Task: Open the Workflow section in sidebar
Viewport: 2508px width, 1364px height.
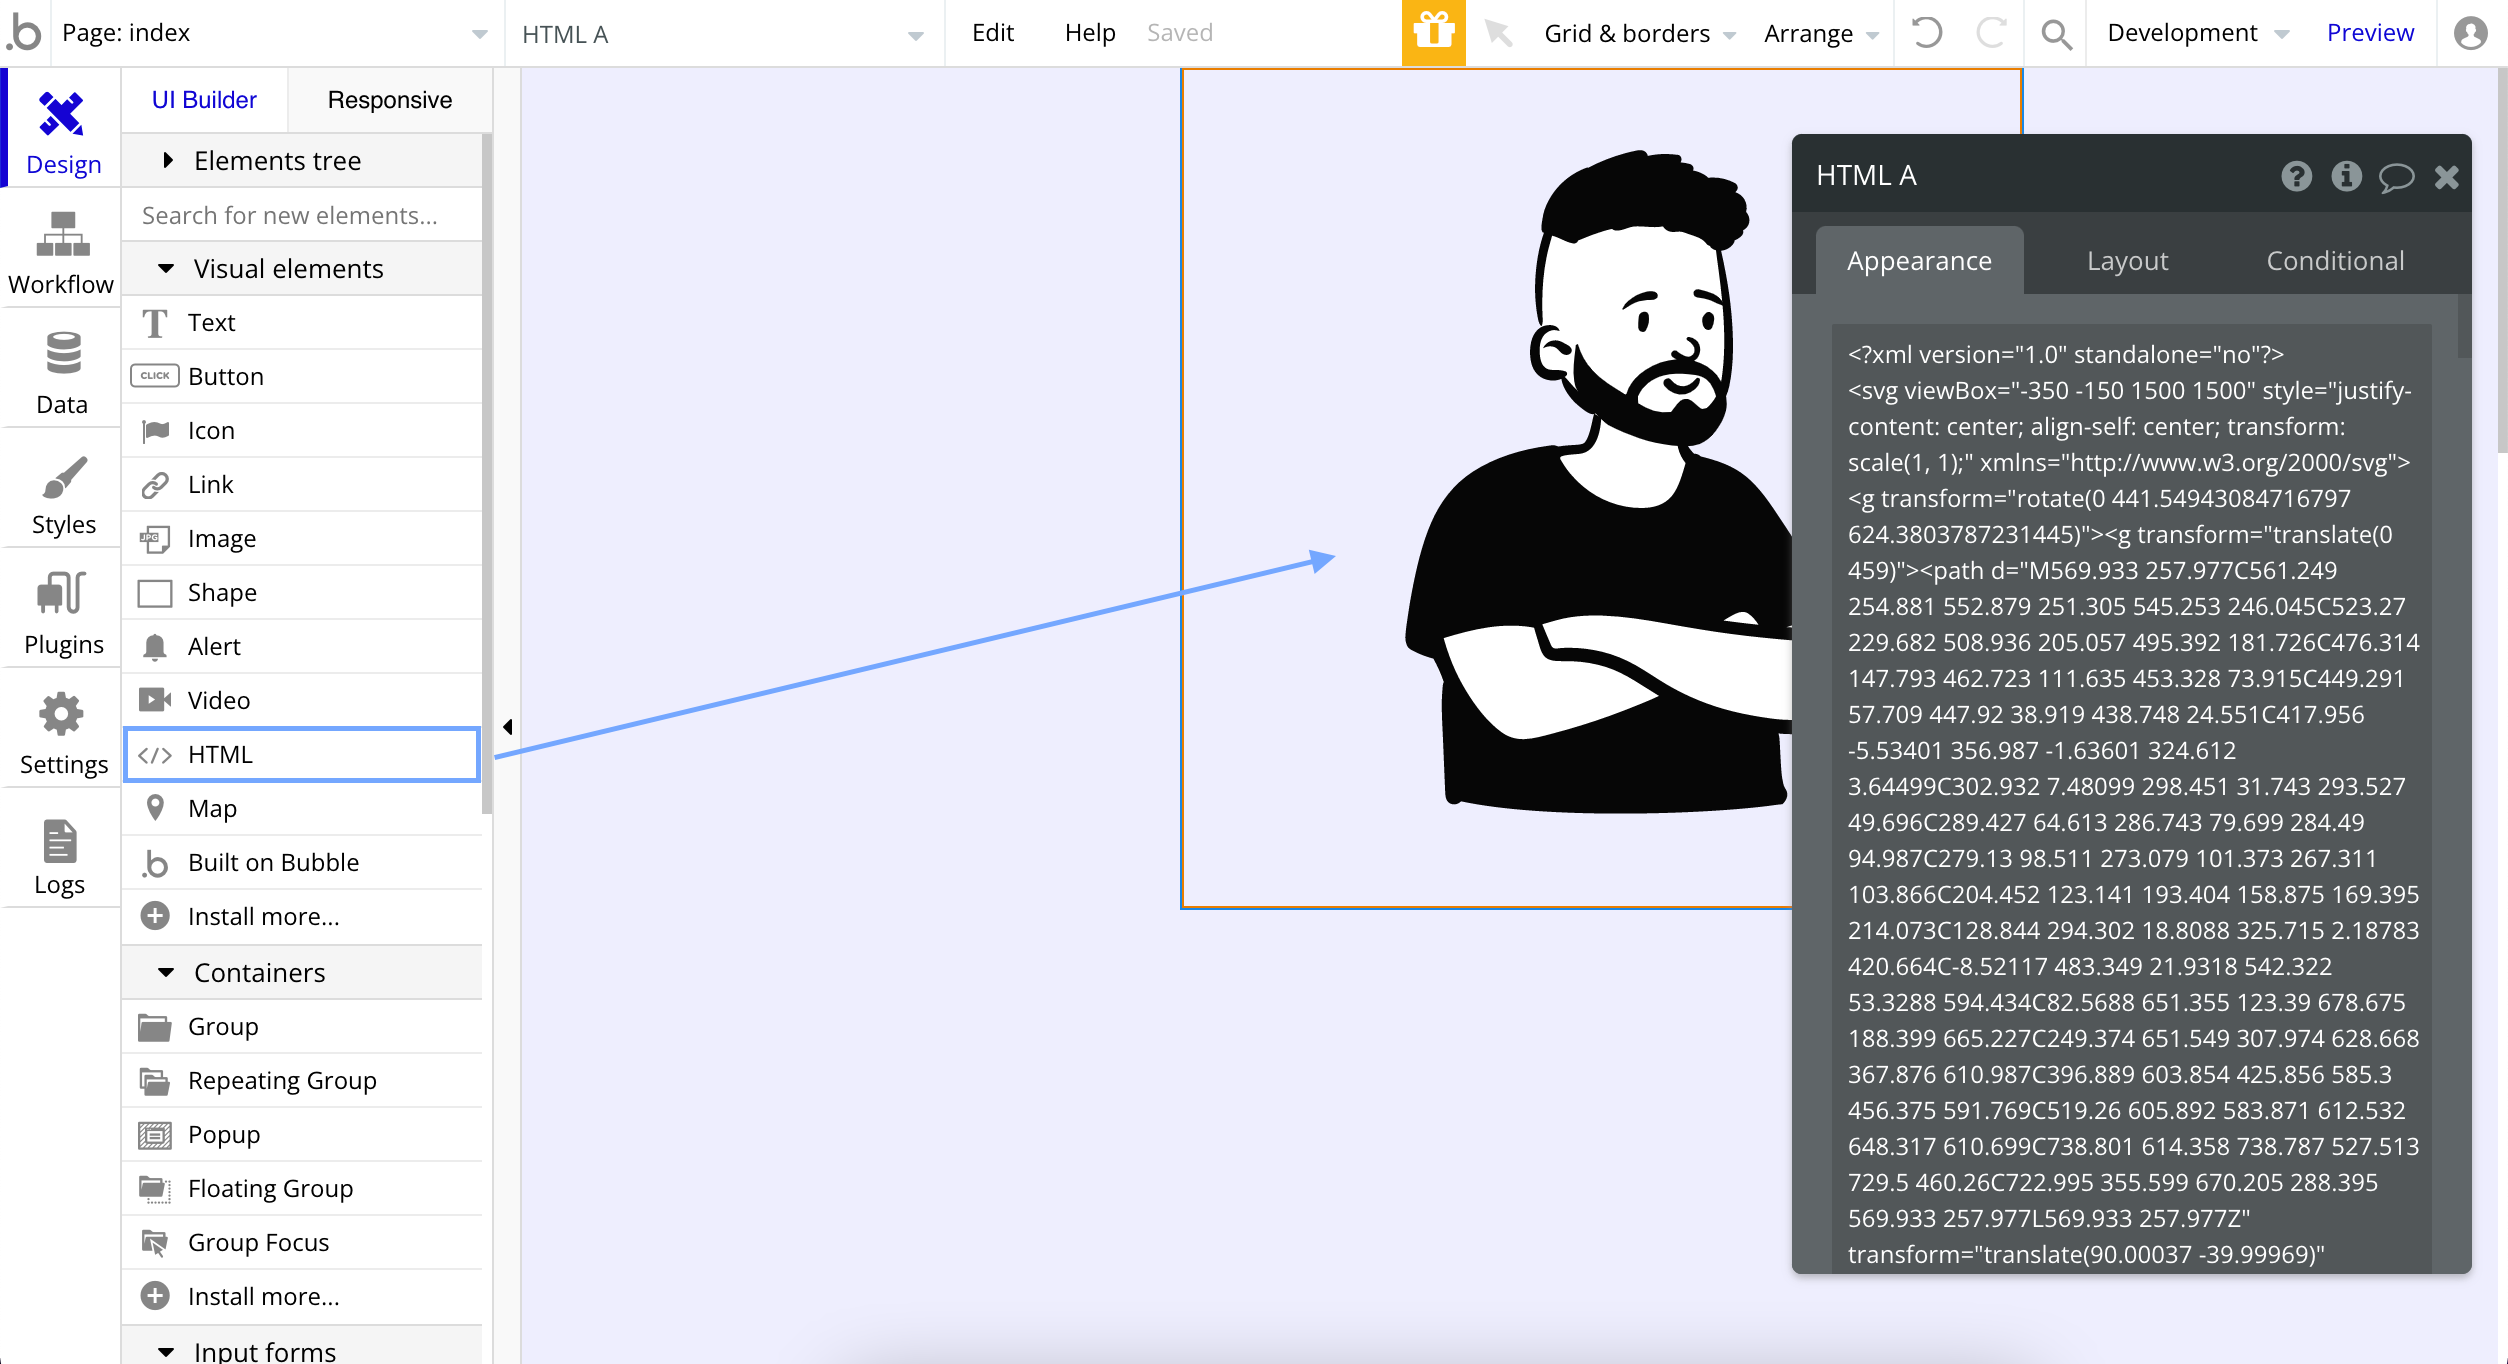Action: (61, 254)
